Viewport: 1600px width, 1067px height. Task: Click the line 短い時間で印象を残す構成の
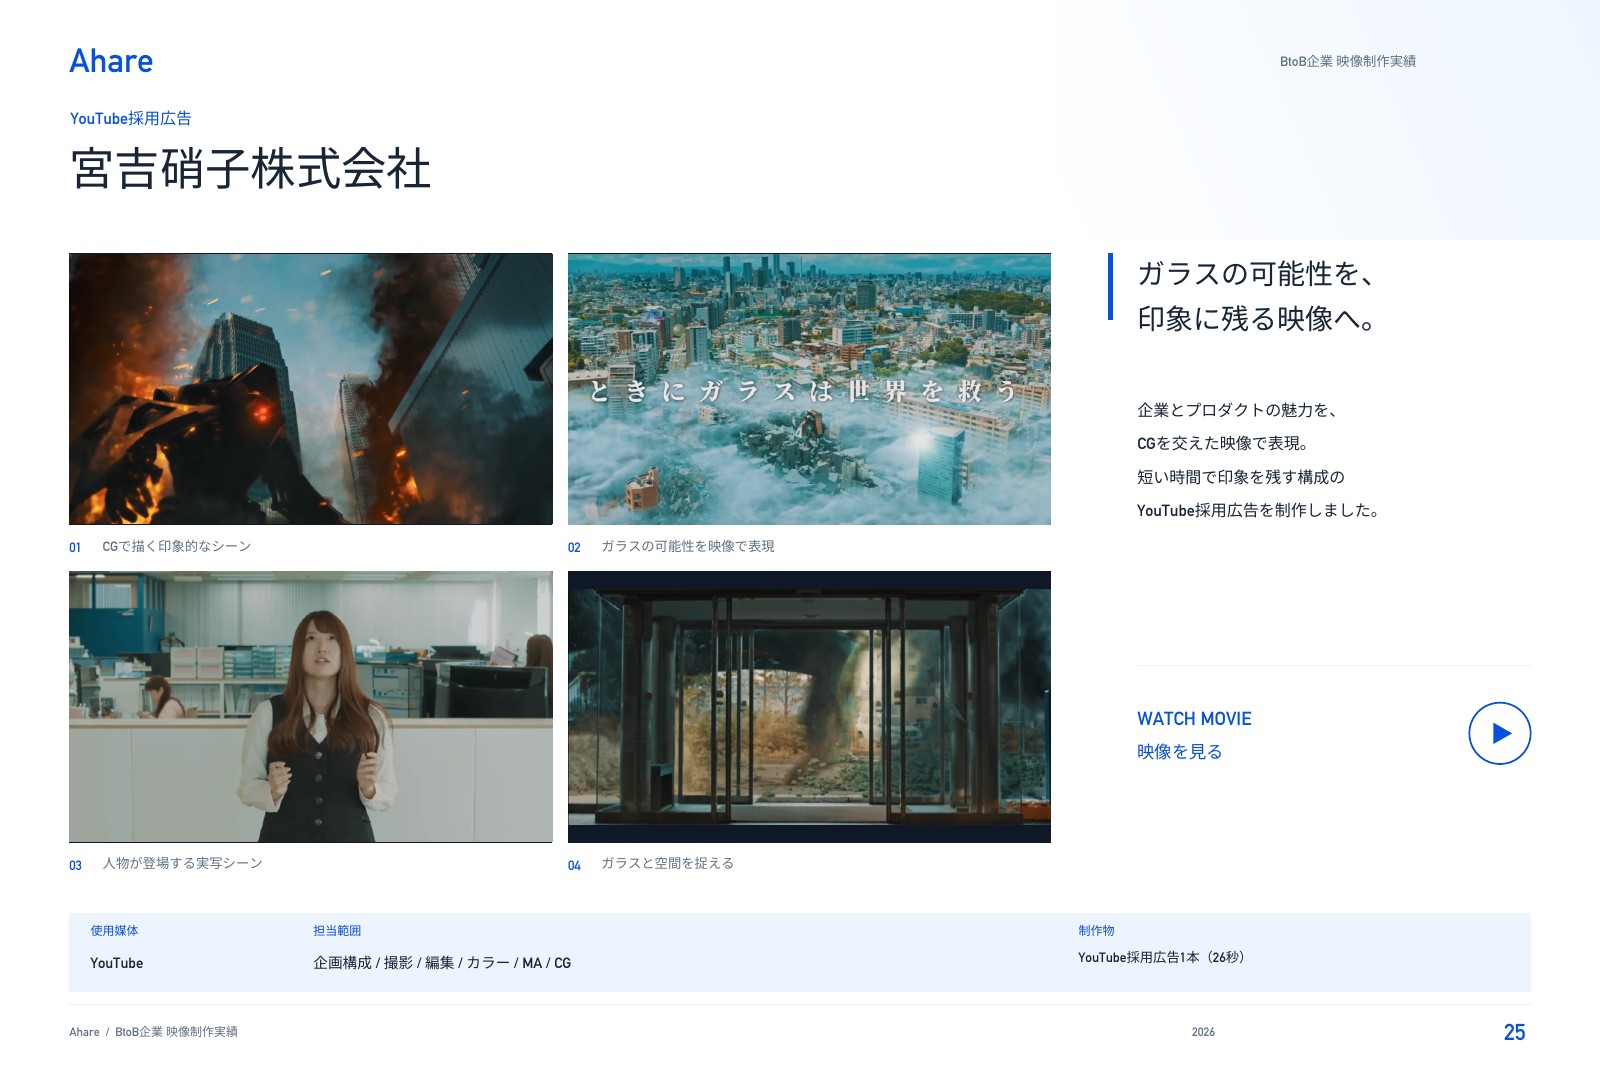click(1241, 477)
